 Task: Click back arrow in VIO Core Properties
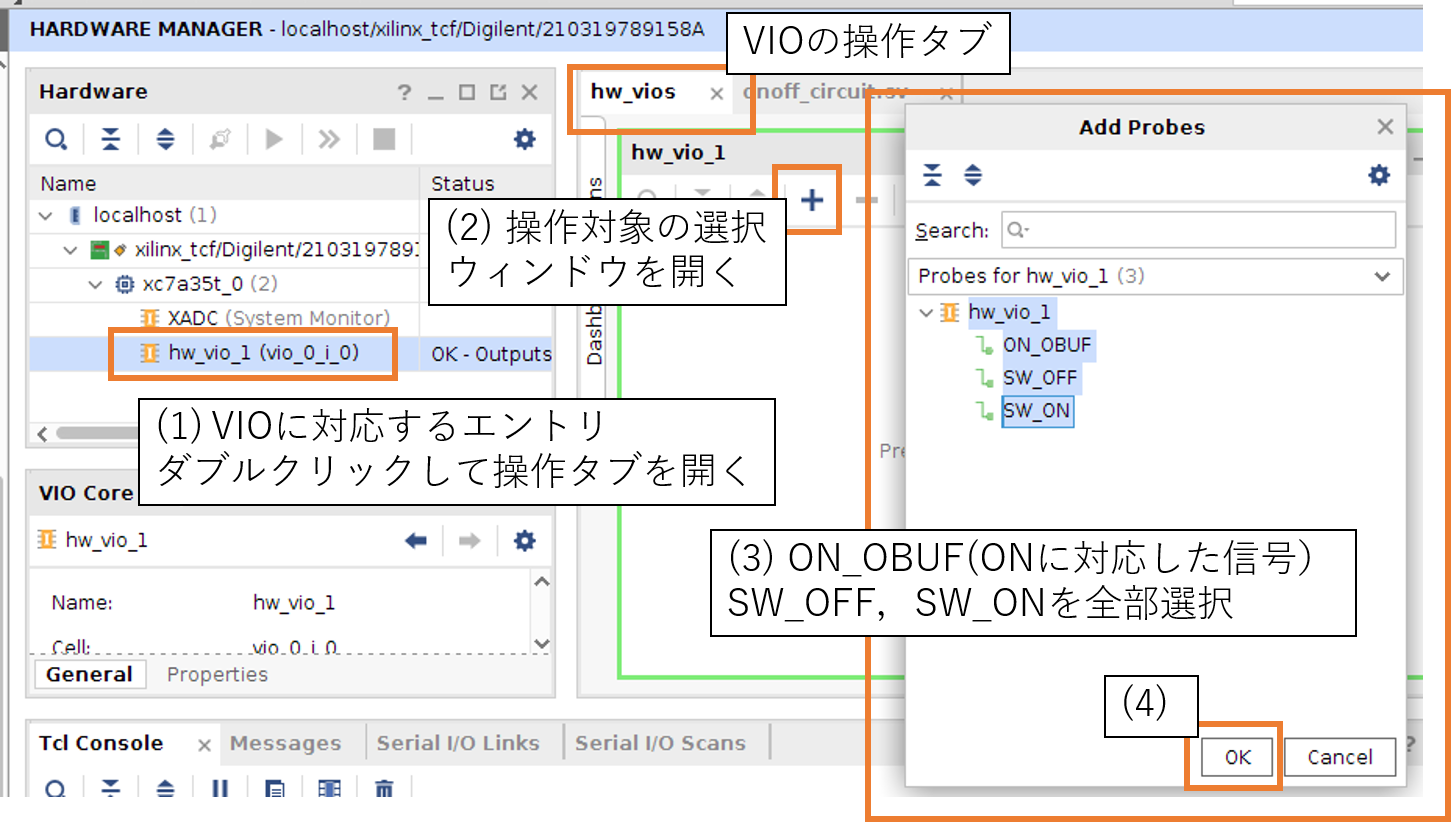[416, 541]
